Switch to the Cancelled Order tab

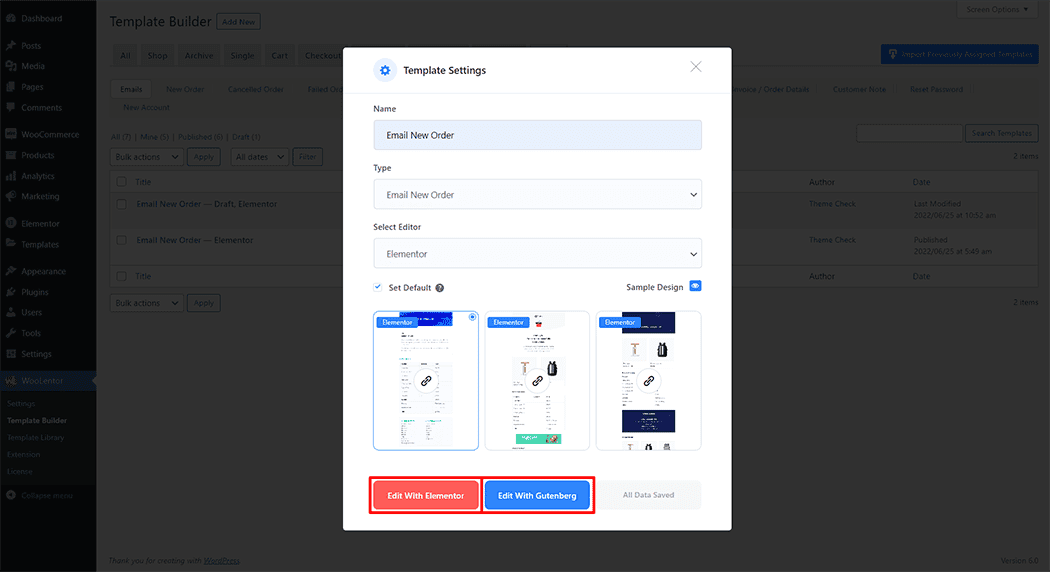pos(256,89)
